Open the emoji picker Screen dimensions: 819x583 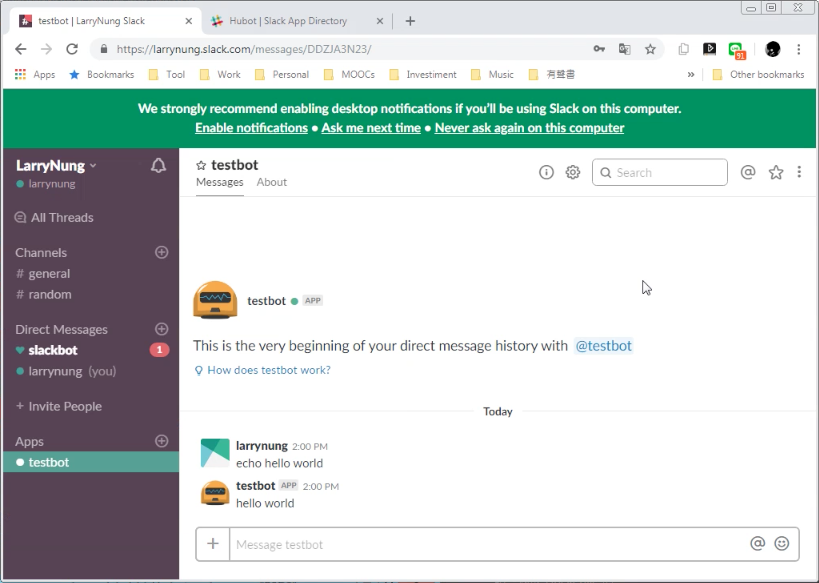click(x=782, y=544)
